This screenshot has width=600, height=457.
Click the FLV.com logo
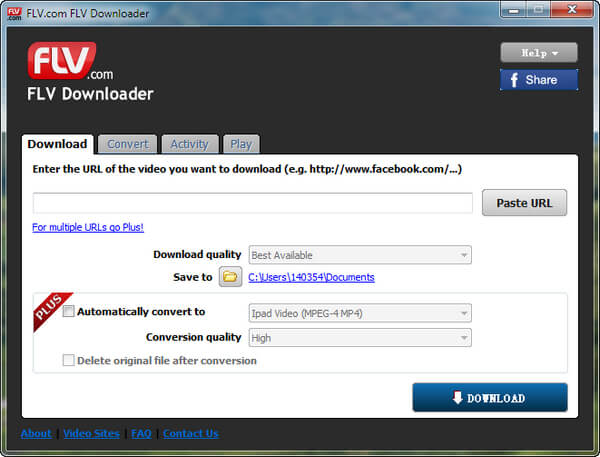click(x=70, y=61)
